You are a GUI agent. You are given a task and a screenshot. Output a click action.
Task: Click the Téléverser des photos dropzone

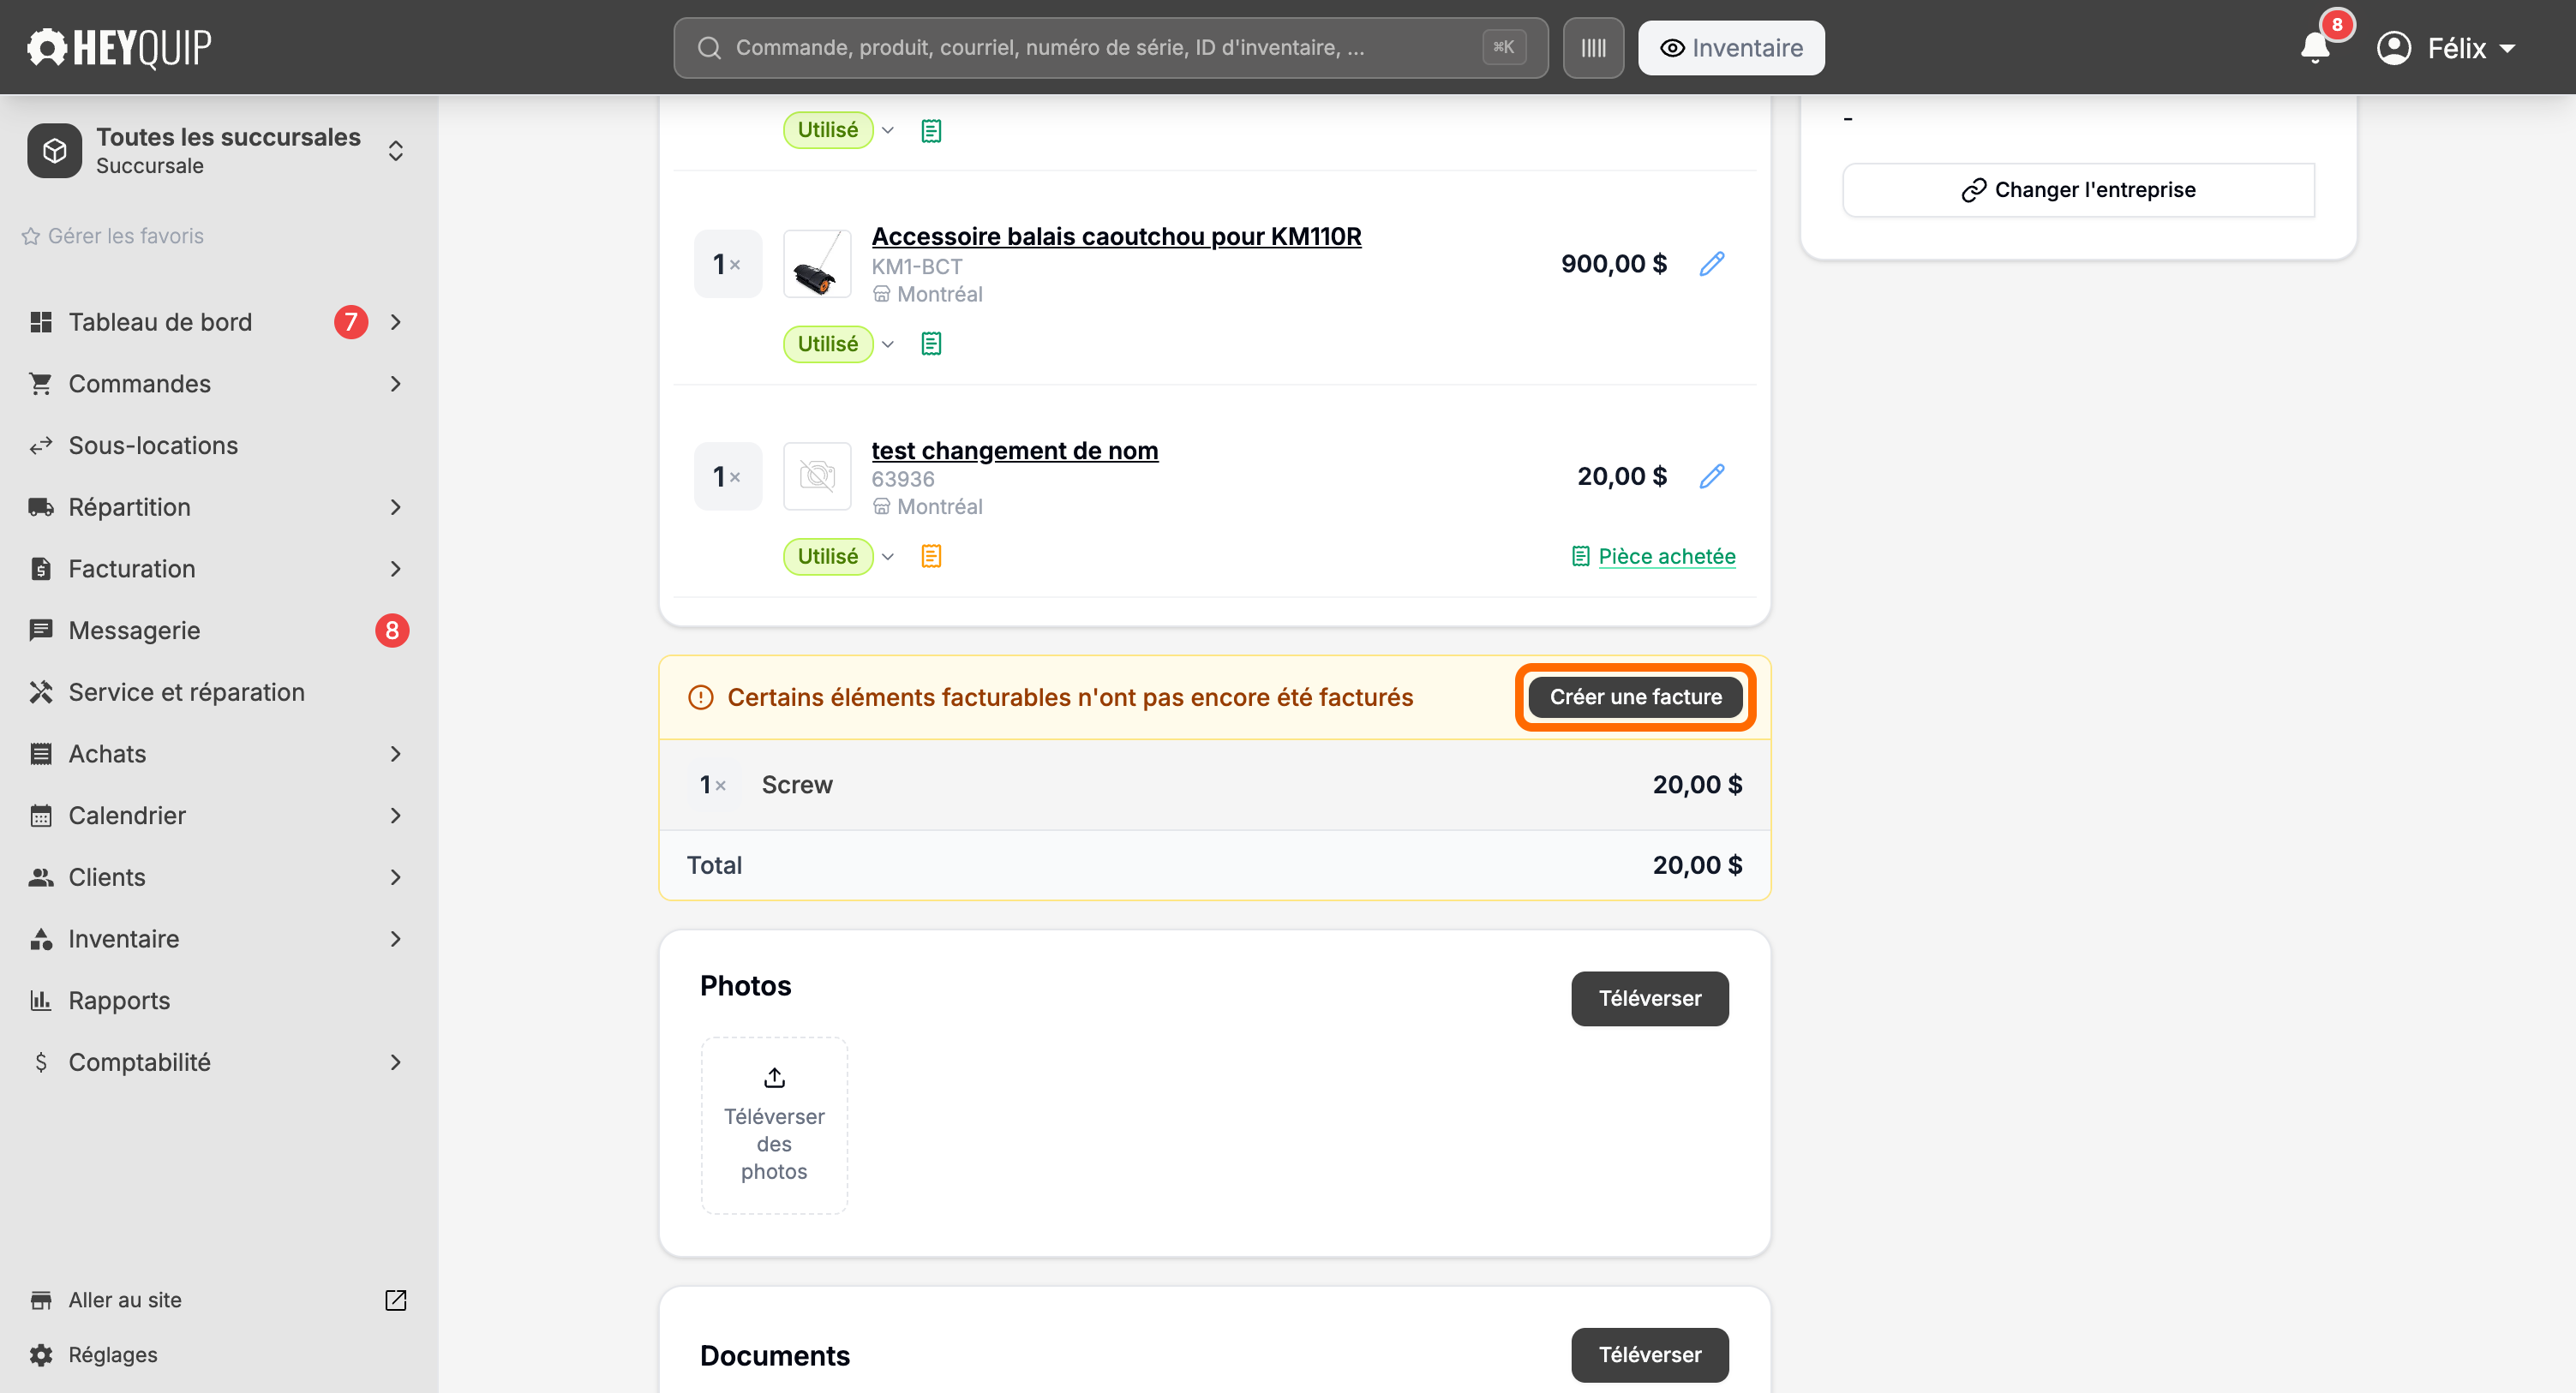point(774,1126)
